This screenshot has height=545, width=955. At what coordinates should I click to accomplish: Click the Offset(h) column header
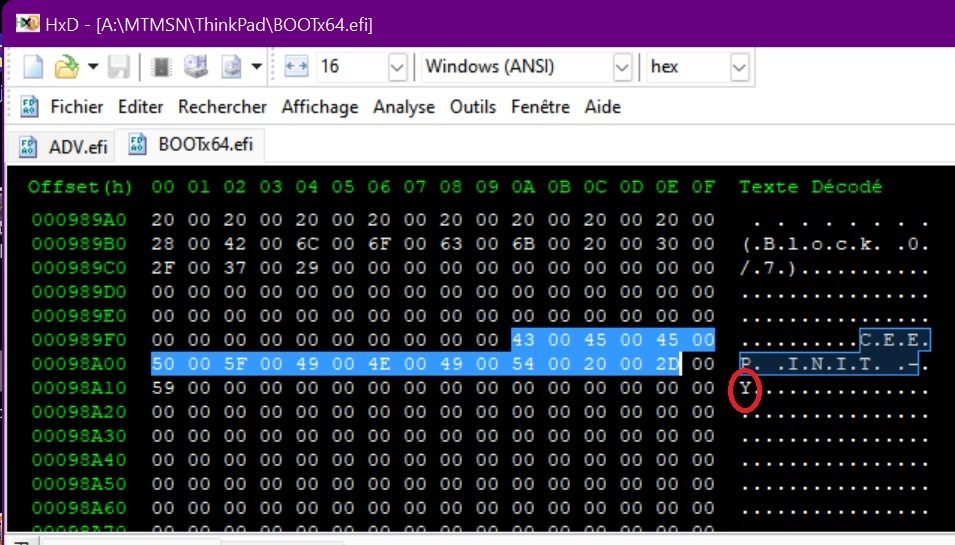[80, 187]
